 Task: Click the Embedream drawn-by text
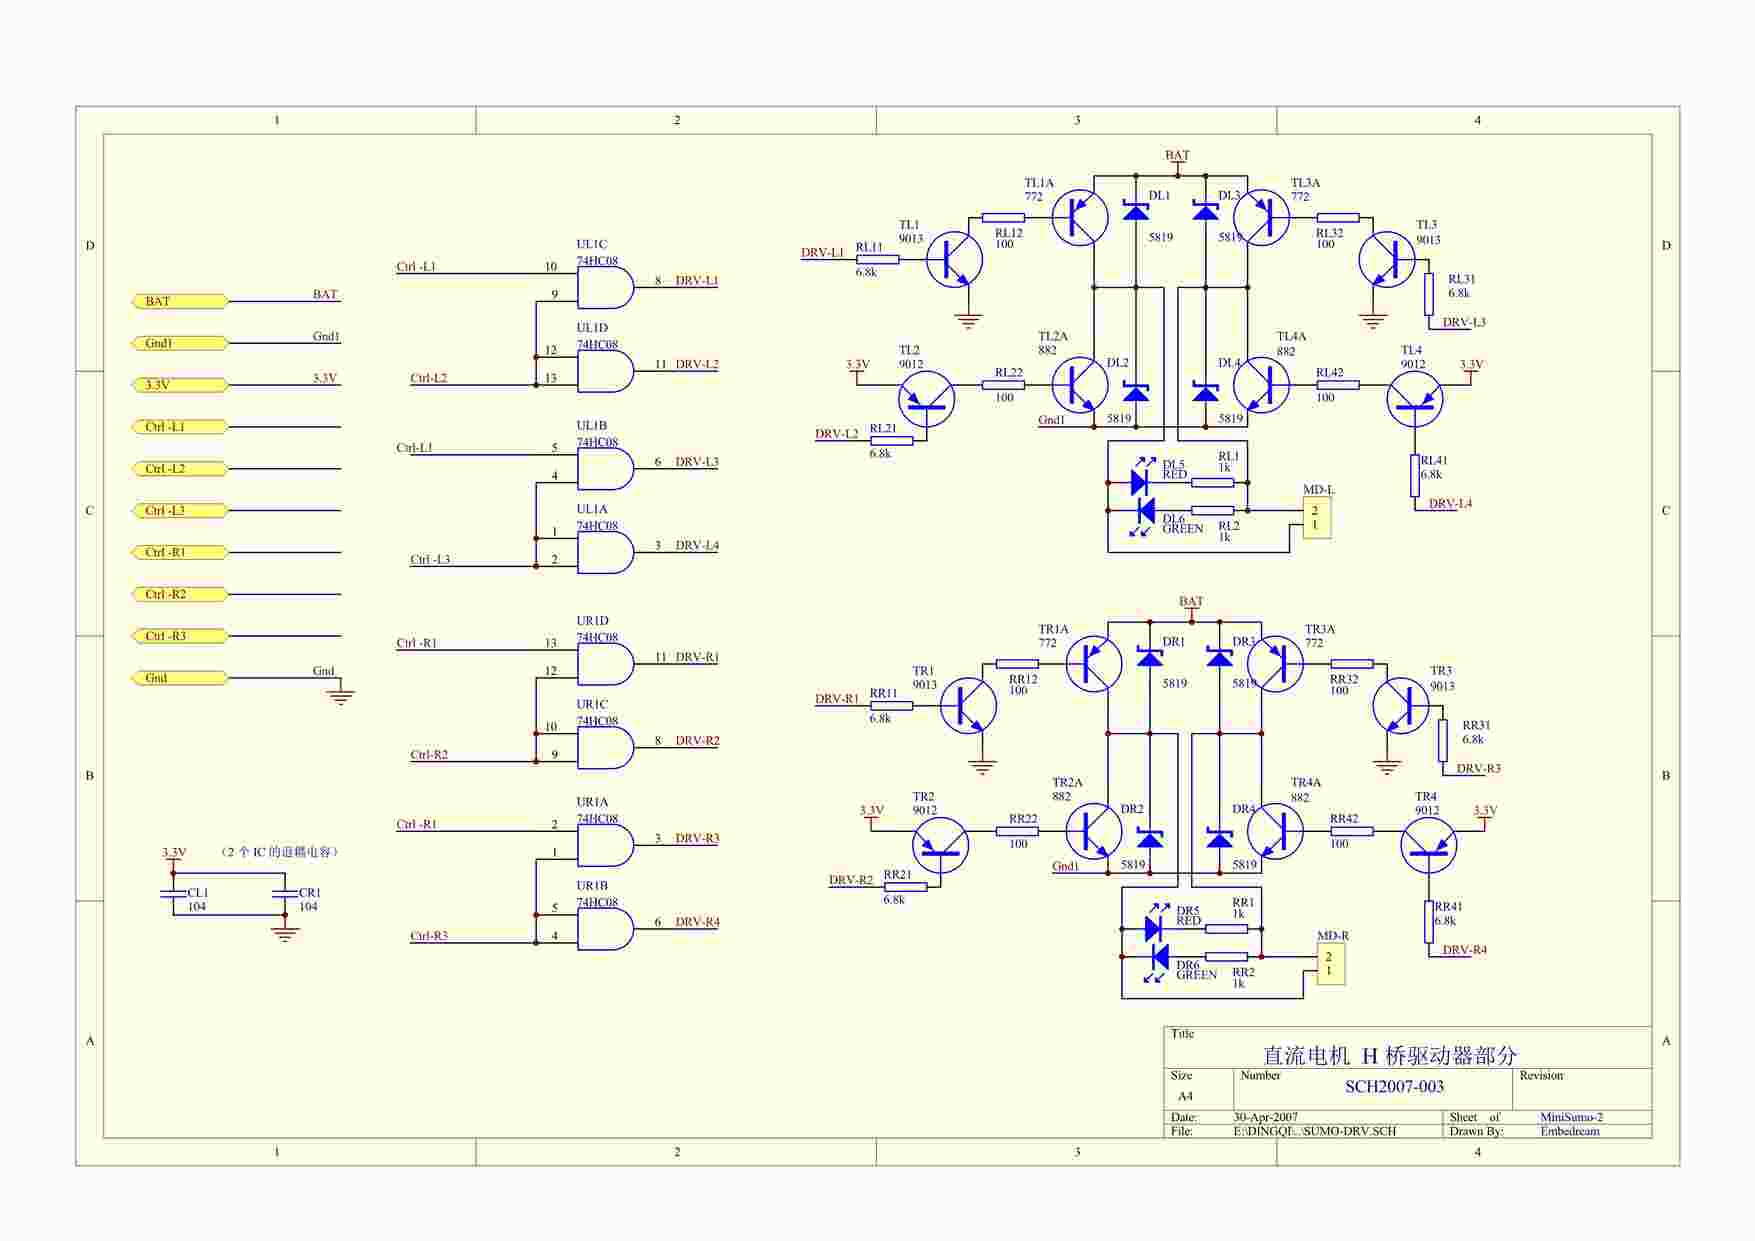tap(1570, 1131)
